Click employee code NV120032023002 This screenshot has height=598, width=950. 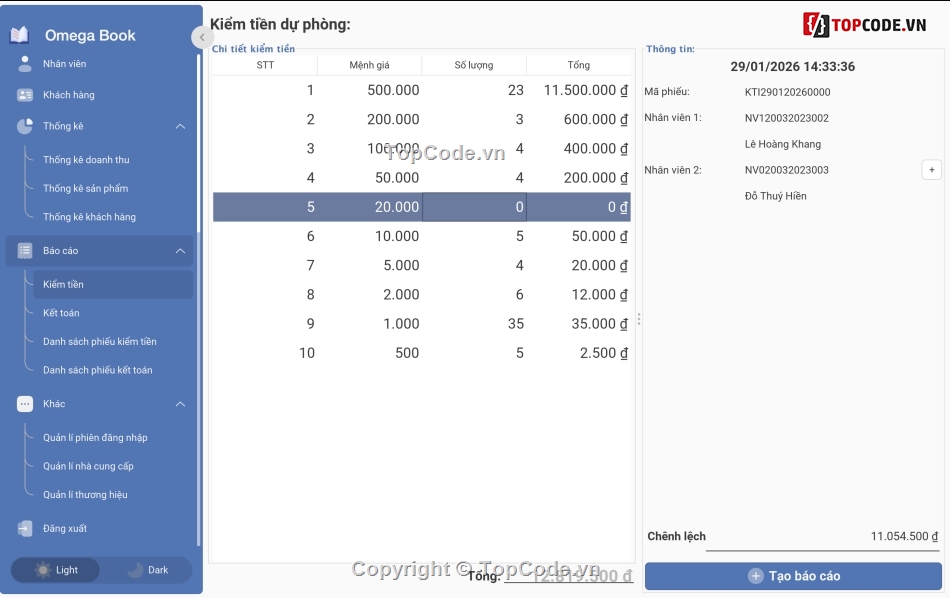[786, 118]
